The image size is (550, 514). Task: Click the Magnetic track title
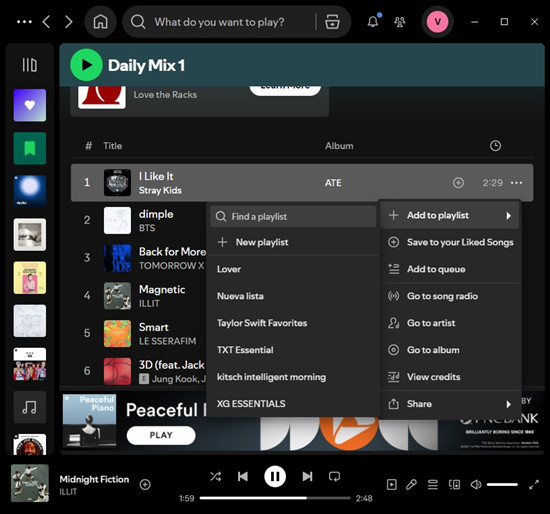(162, 289)
